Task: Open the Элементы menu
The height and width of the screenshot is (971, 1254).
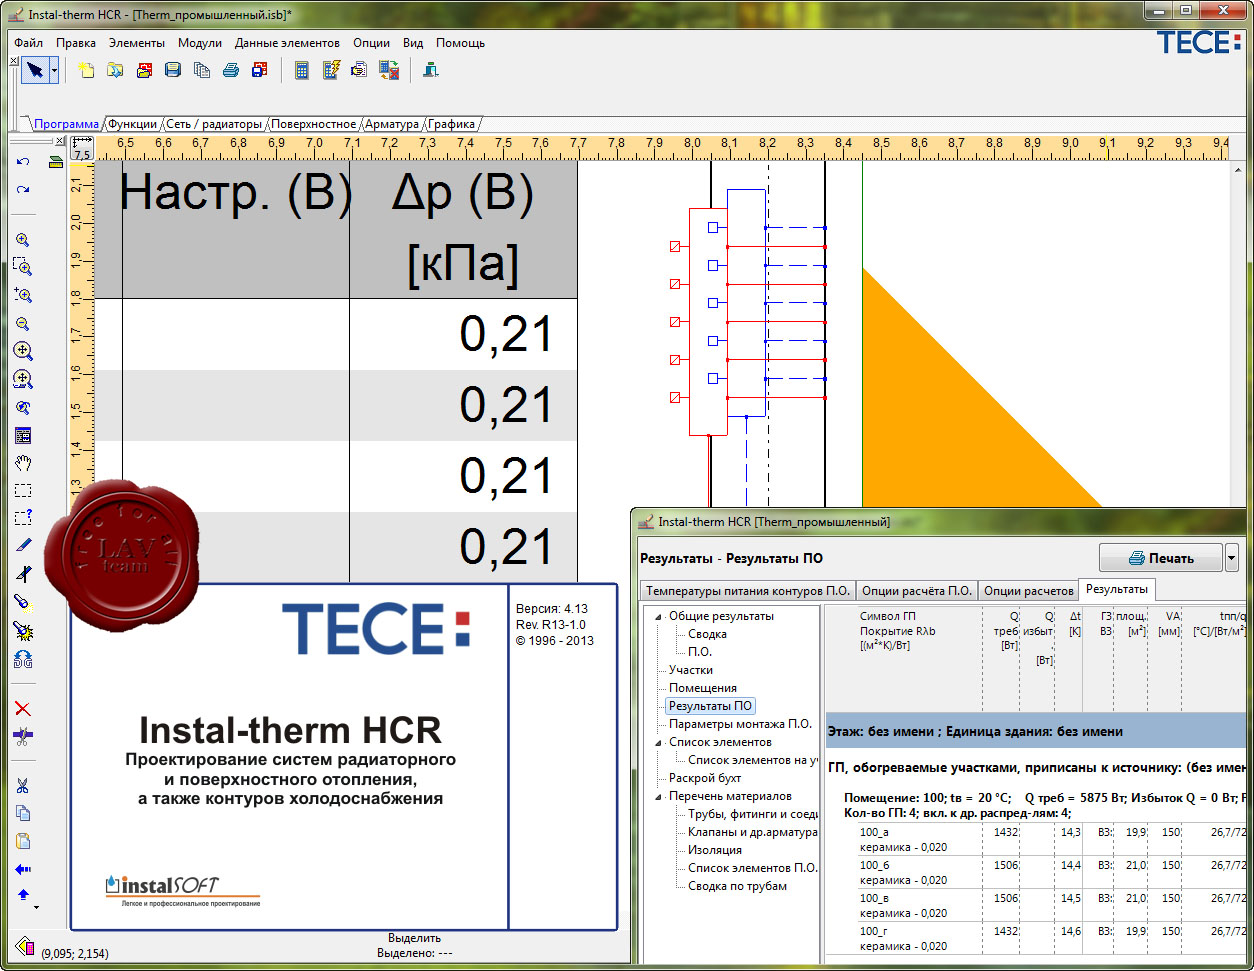Action: pos(137,43)
